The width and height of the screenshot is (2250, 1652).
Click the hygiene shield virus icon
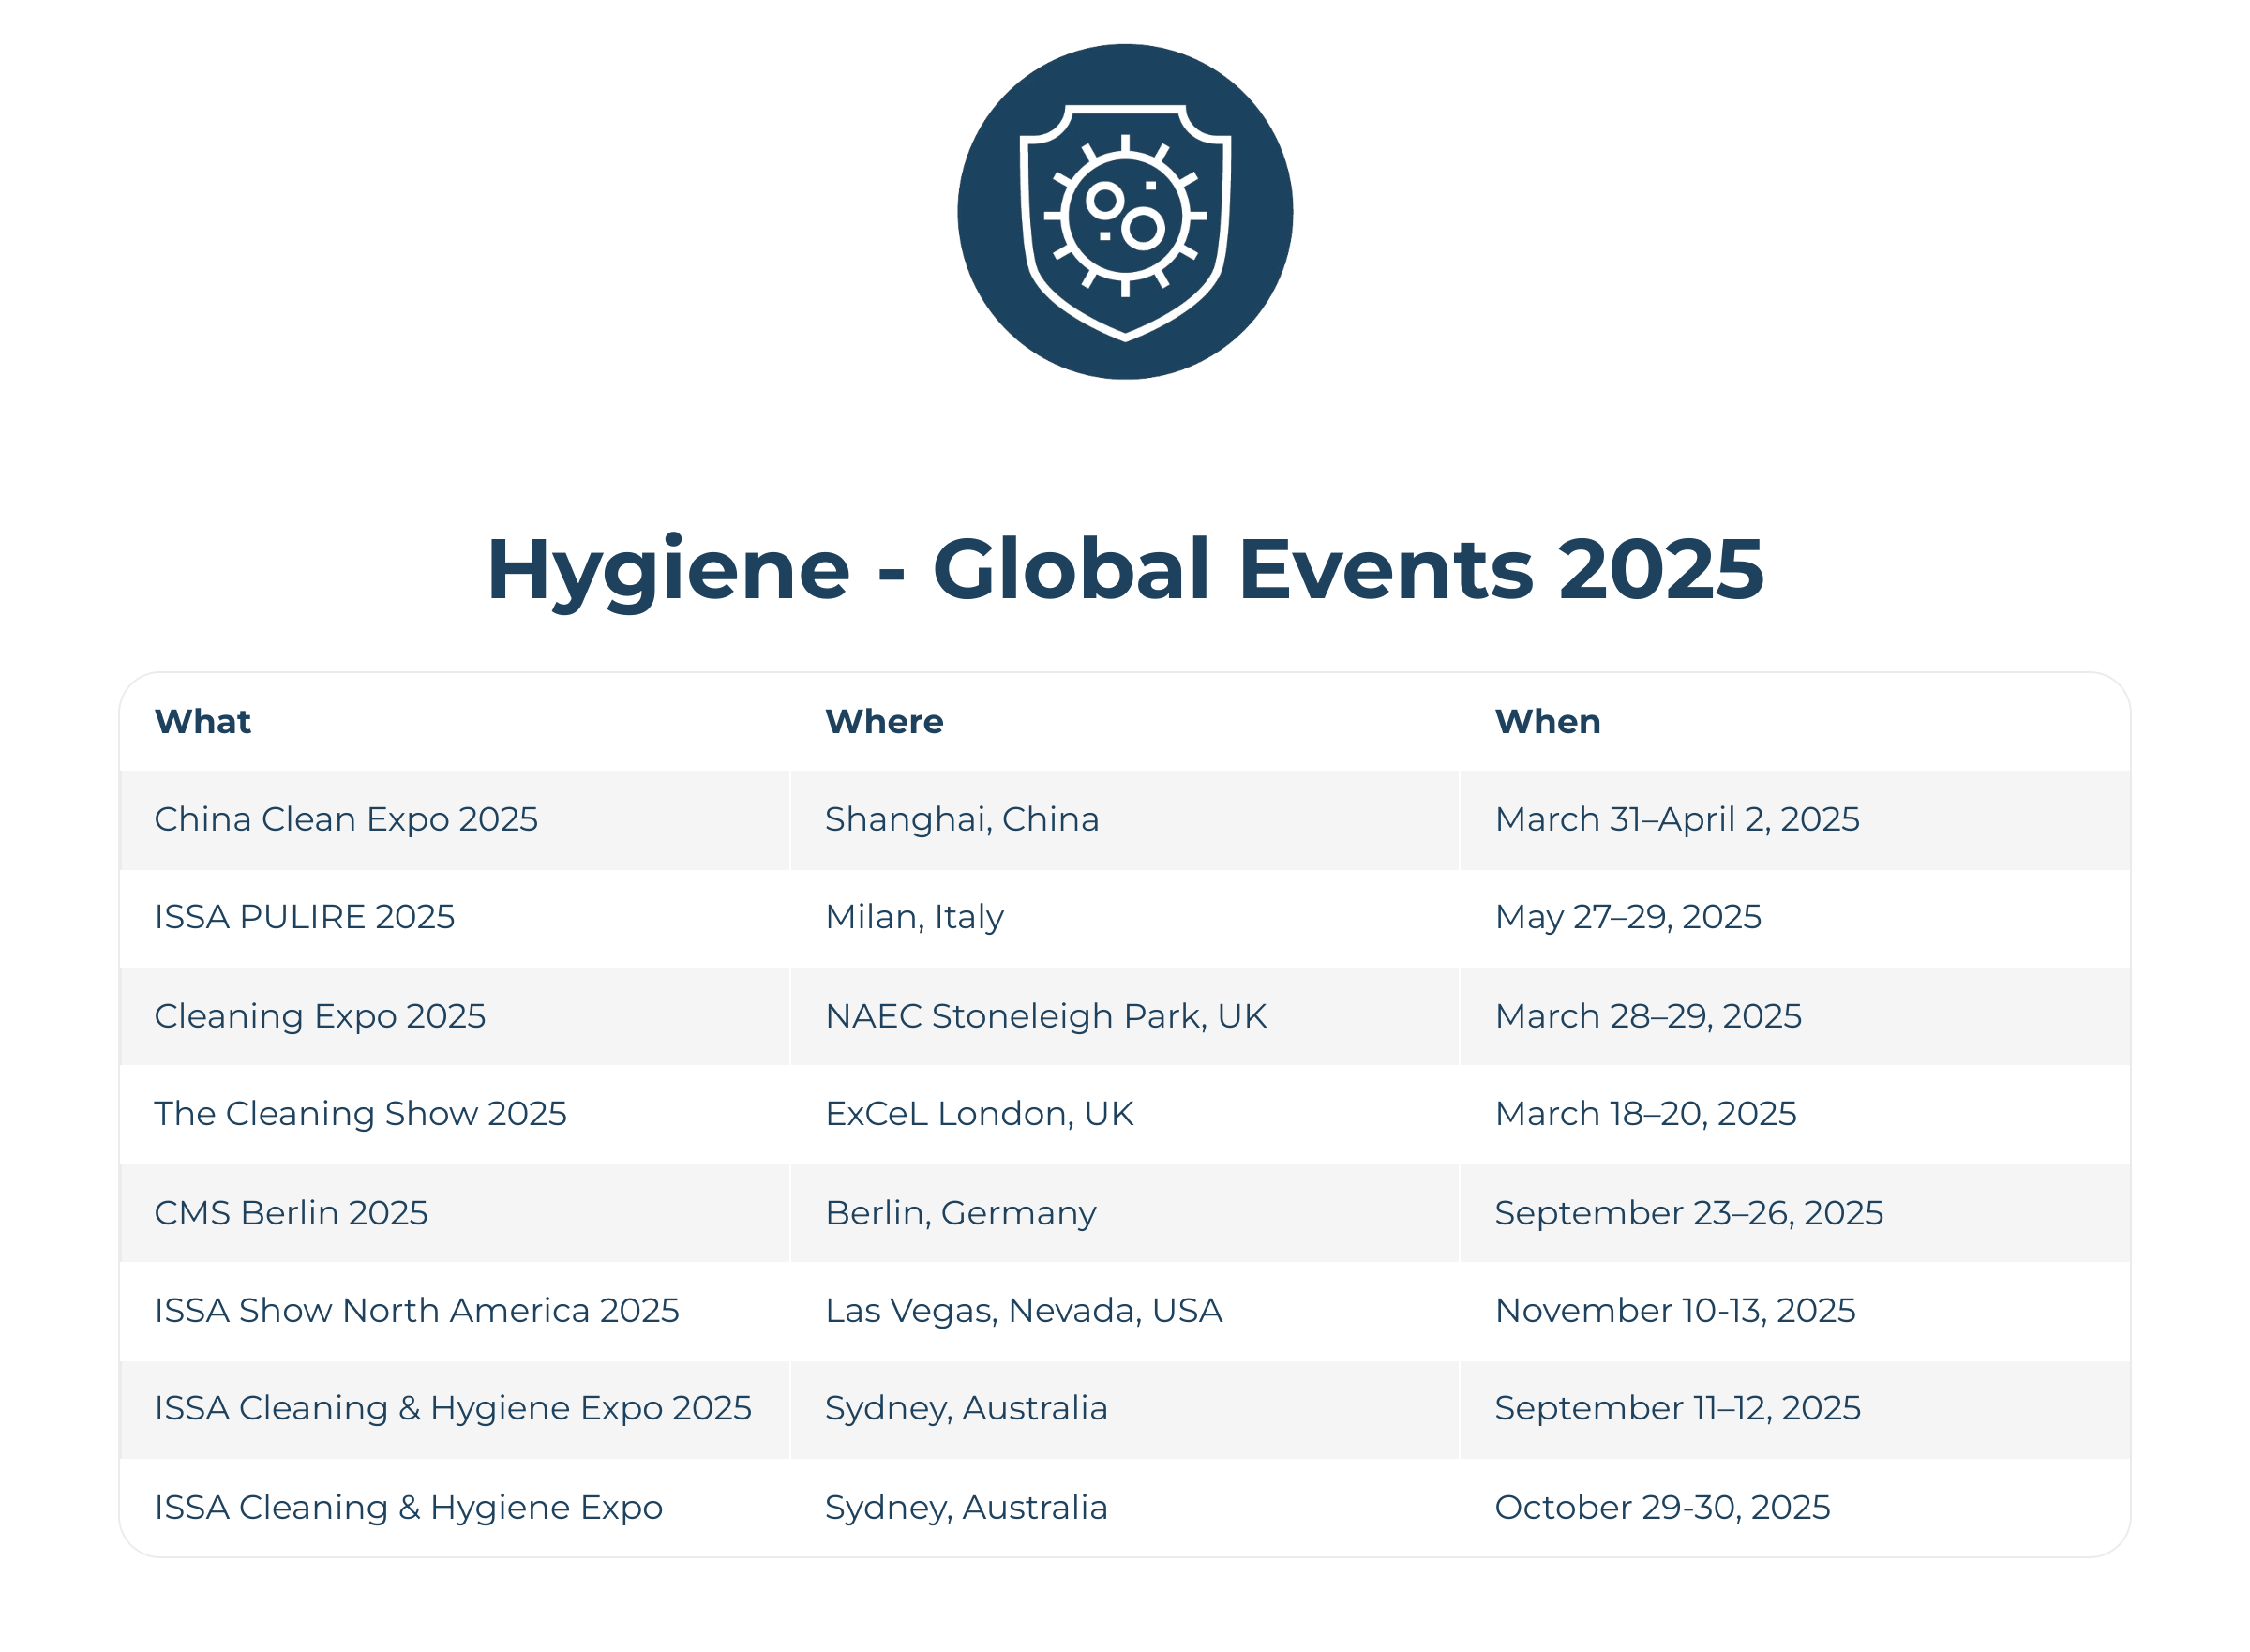(1125, 212)
